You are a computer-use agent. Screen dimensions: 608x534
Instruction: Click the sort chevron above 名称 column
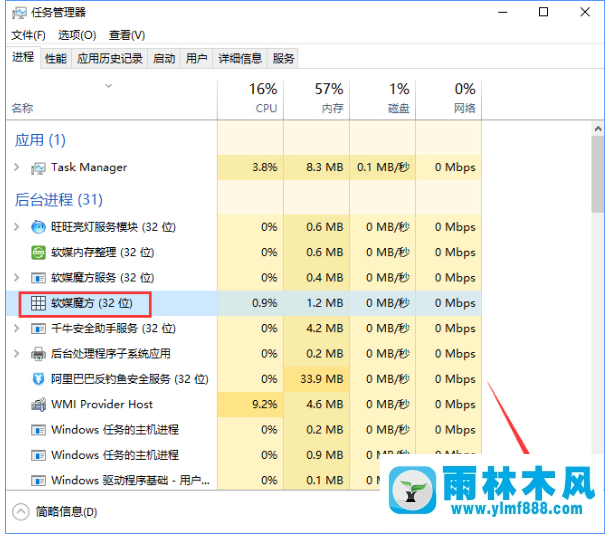click(109, 86)
